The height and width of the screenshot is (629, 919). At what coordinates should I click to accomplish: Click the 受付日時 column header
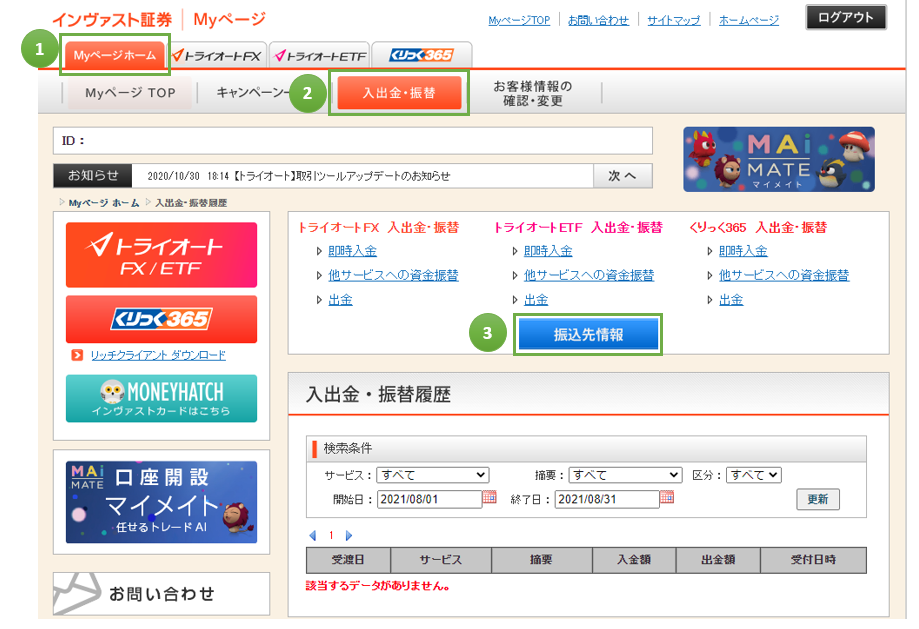point(814,560)
